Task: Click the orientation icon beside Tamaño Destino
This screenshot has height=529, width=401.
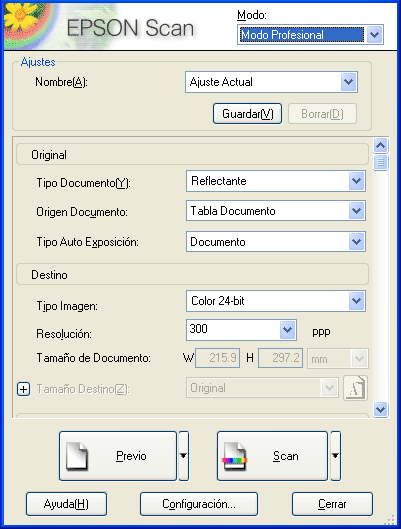Action: (355, 388)
